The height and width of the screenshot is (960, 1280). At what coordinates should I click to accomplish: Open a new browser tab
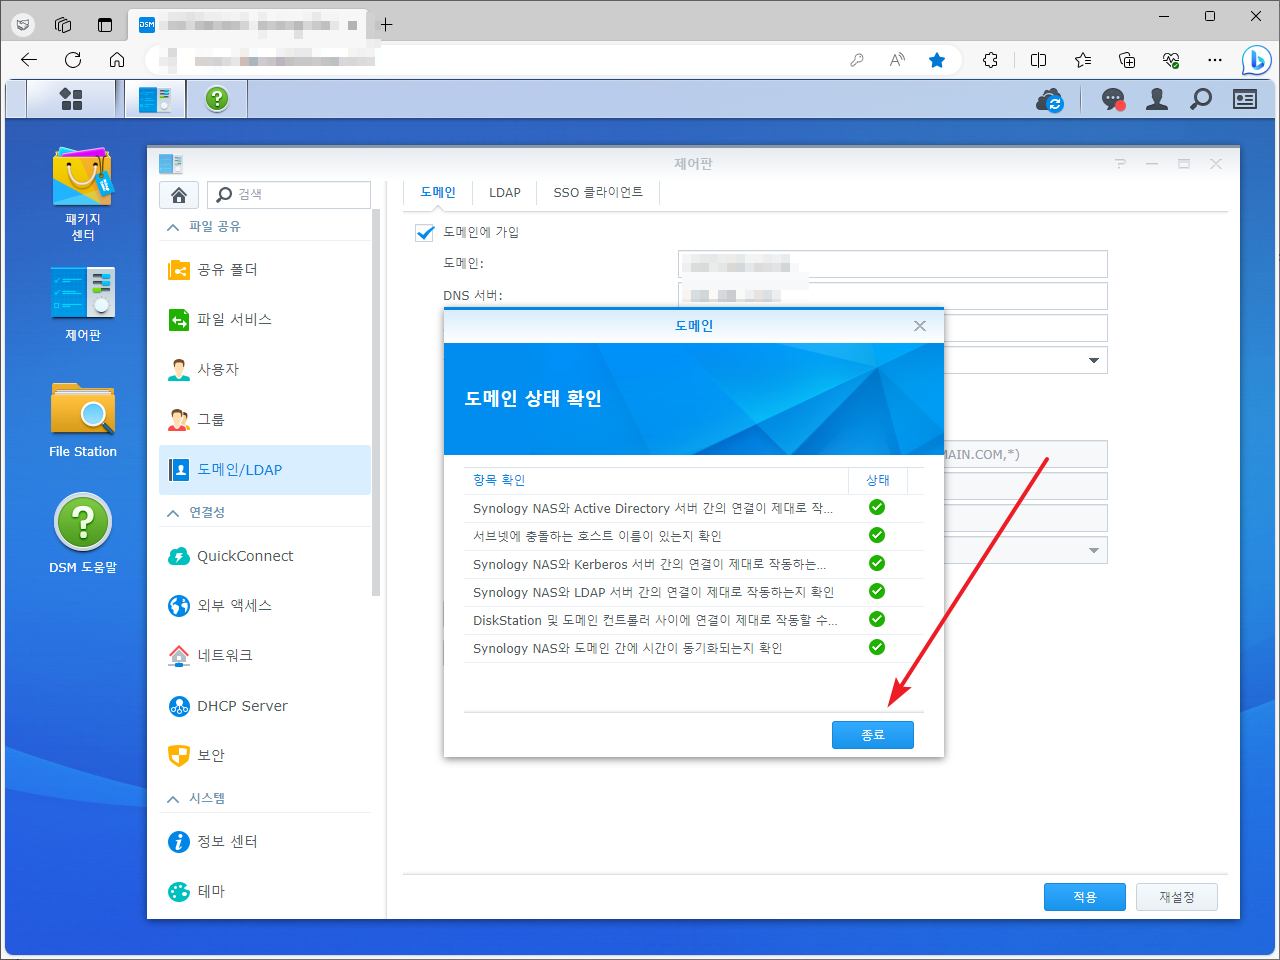tap(386, 25)
